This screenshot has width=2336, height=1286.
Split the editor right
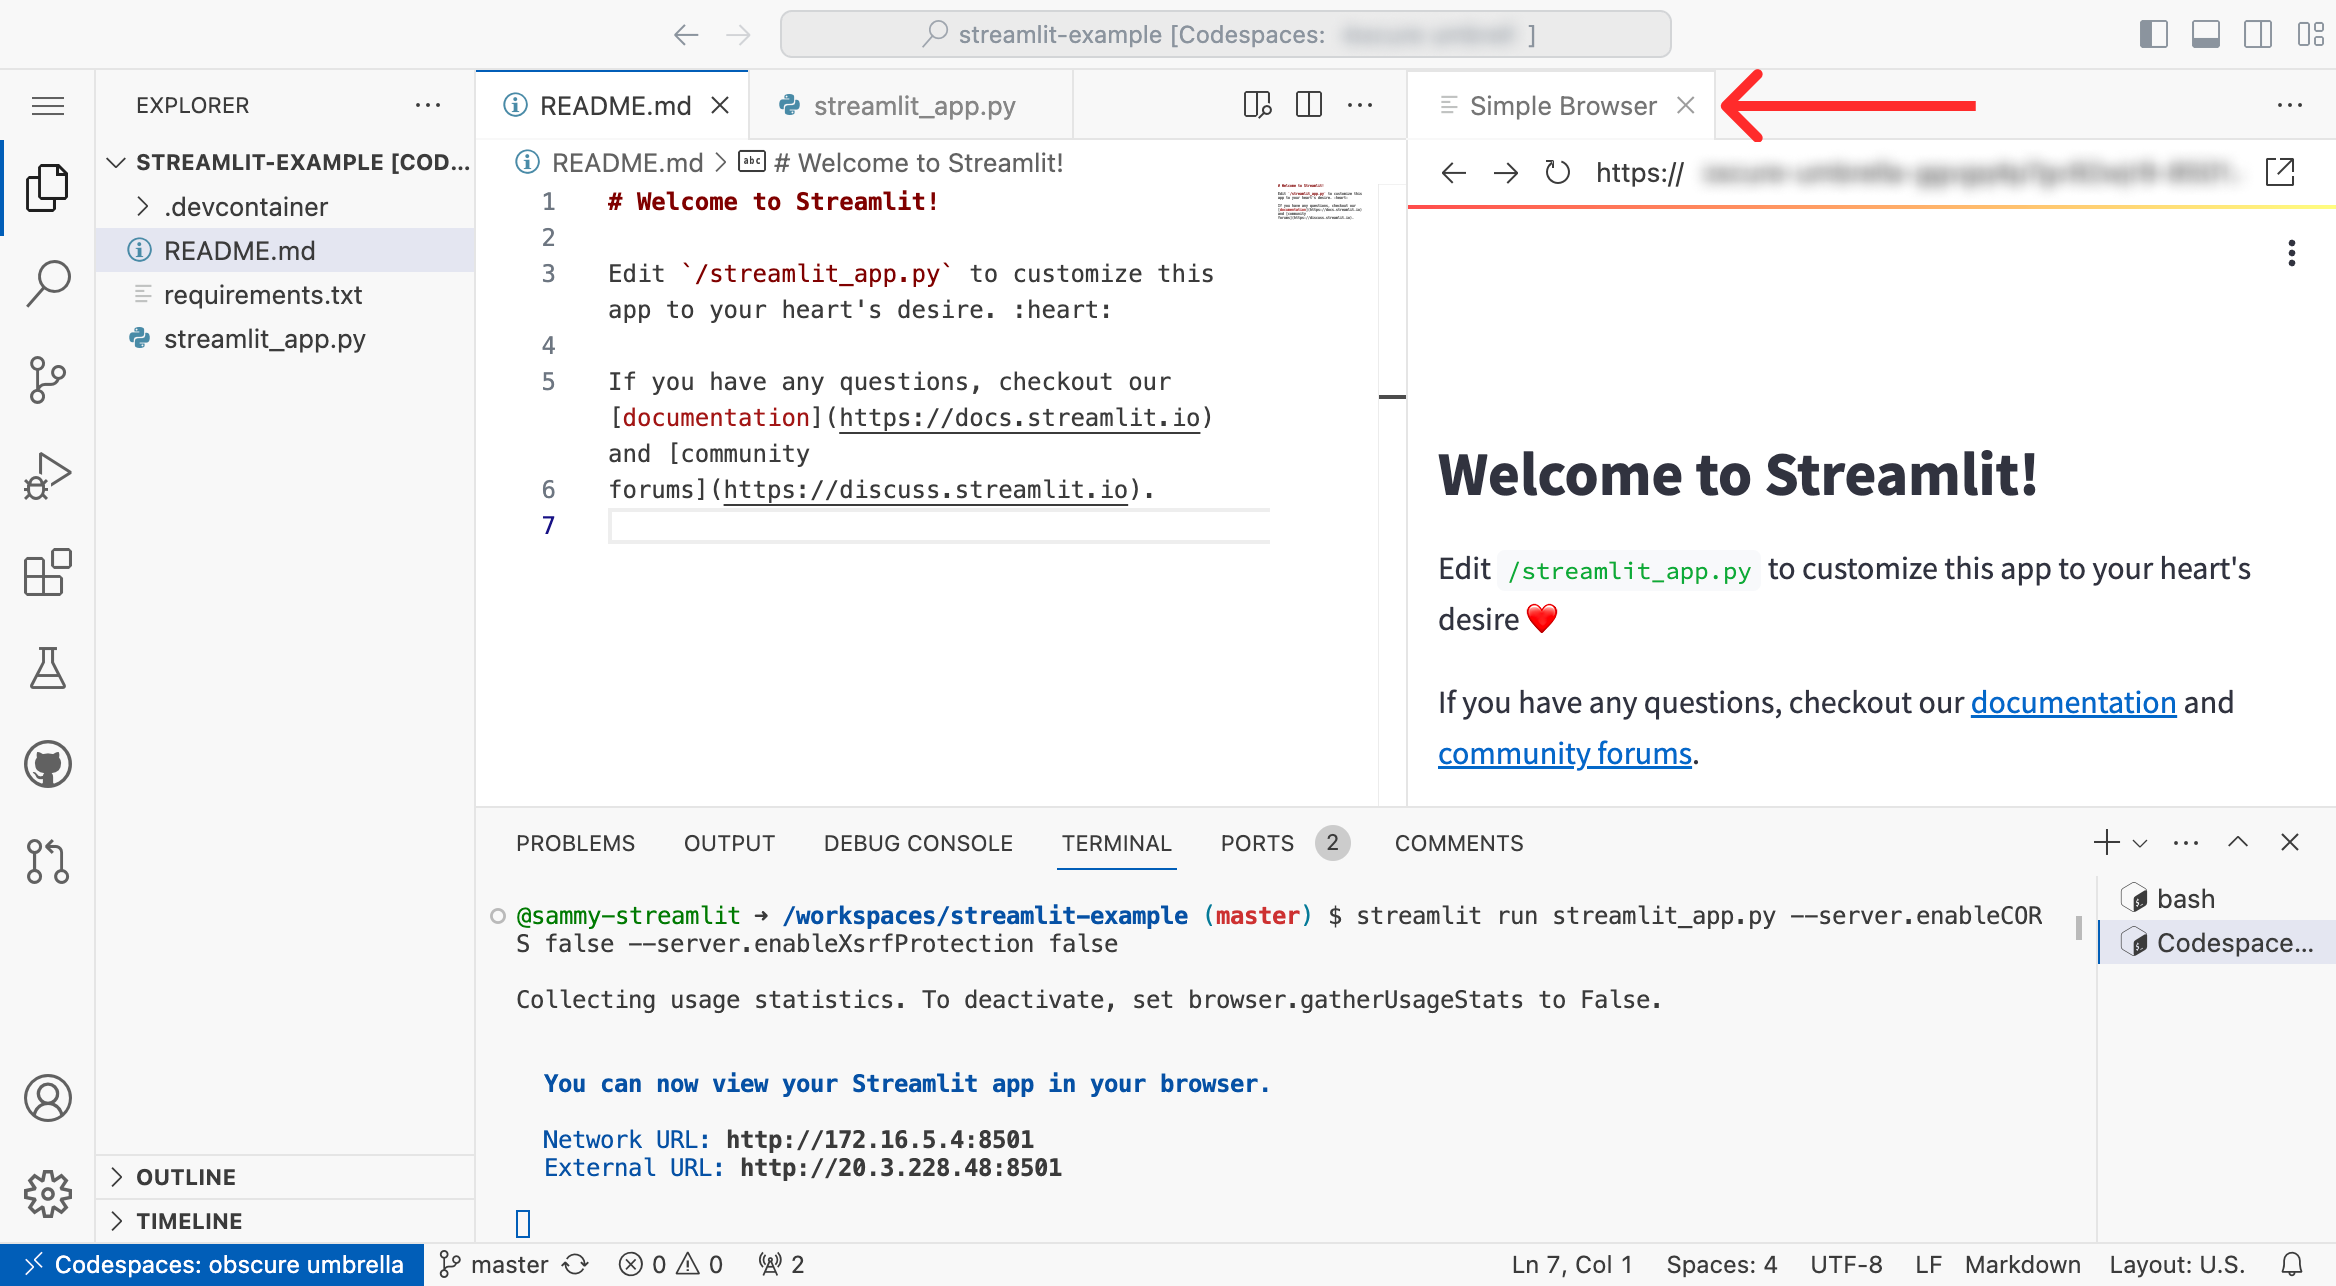pos(1308,105)
